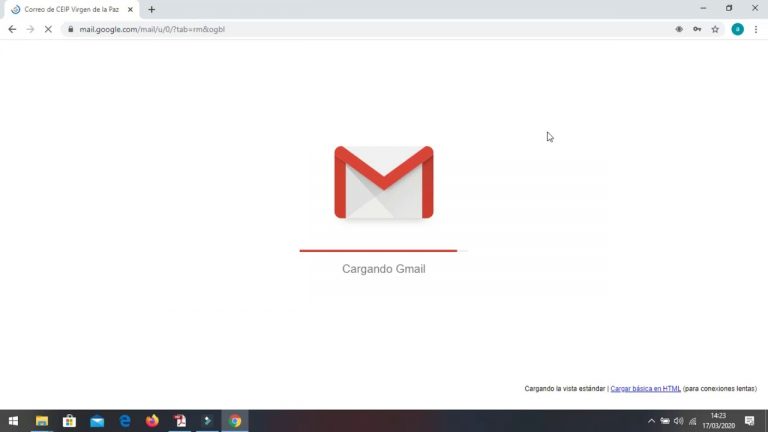
Task: Open File Explorer from the taskbar
Action: point(42,421)
